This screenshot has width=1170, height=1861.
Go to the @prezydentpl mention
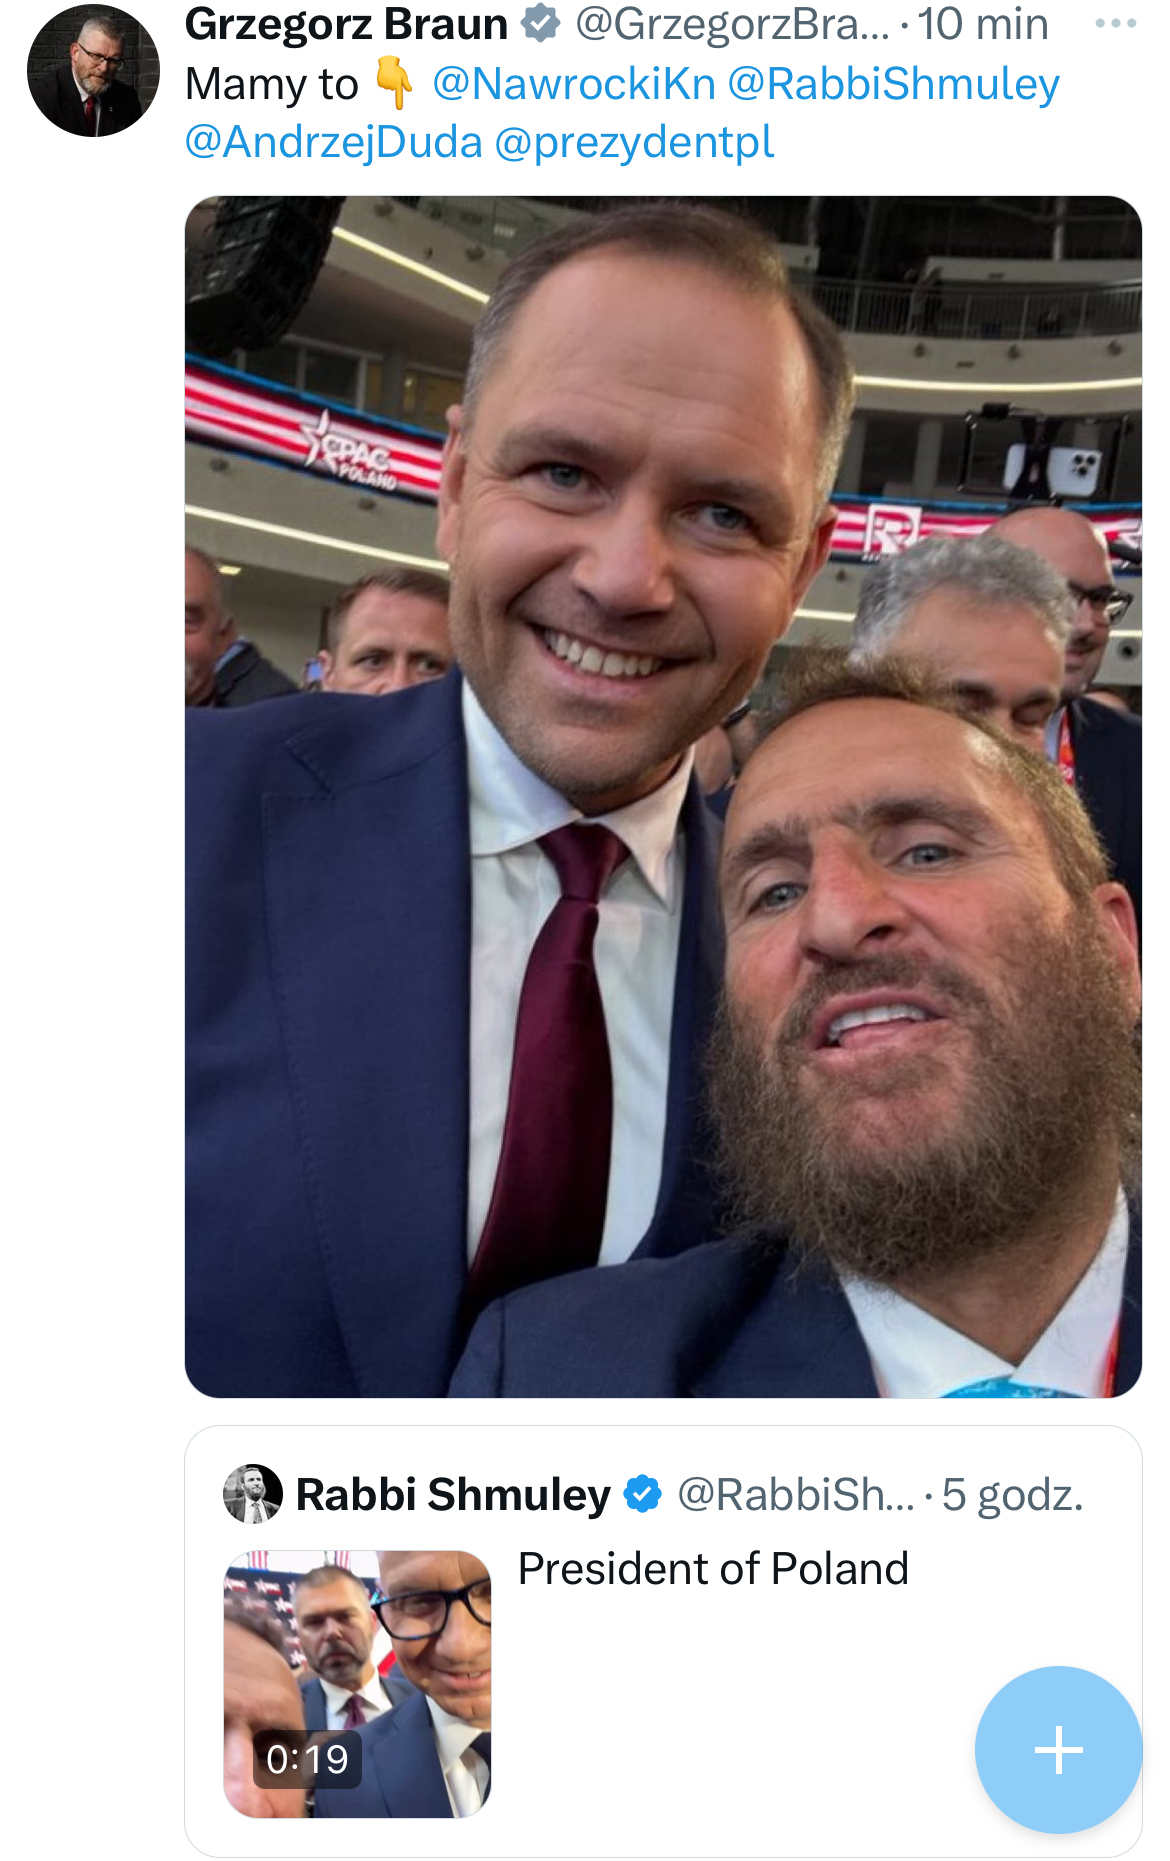pyautogui.click(x=634, y=142)
